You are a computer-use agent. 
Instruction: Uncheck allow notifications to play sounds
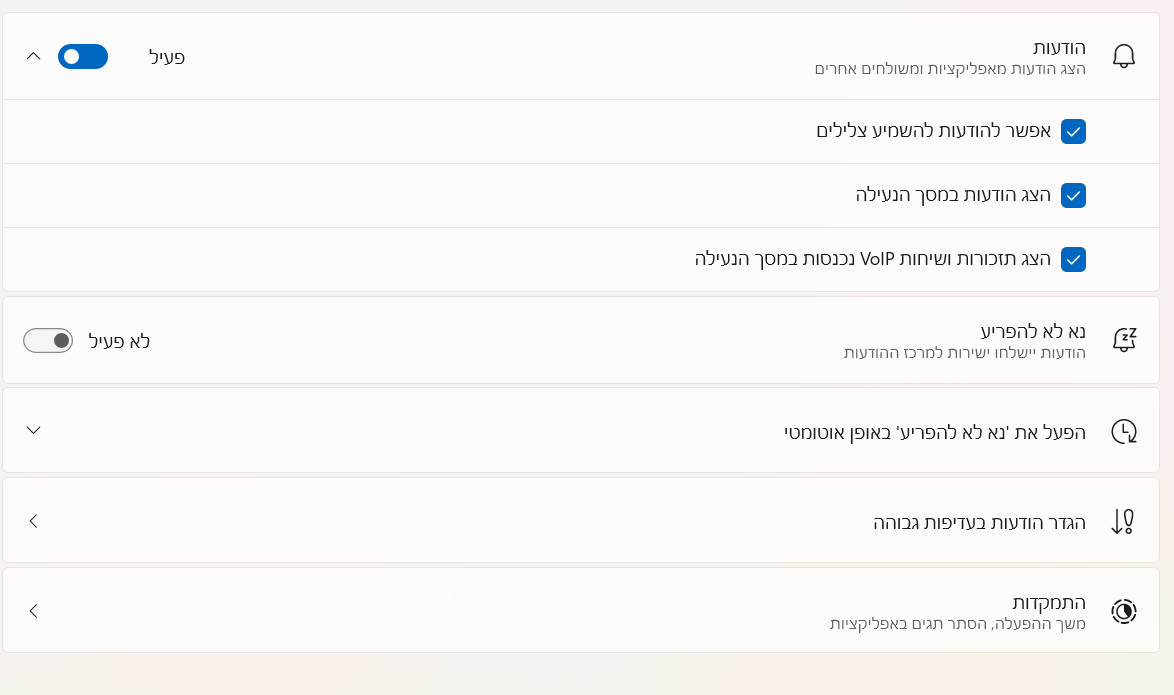1073,131
